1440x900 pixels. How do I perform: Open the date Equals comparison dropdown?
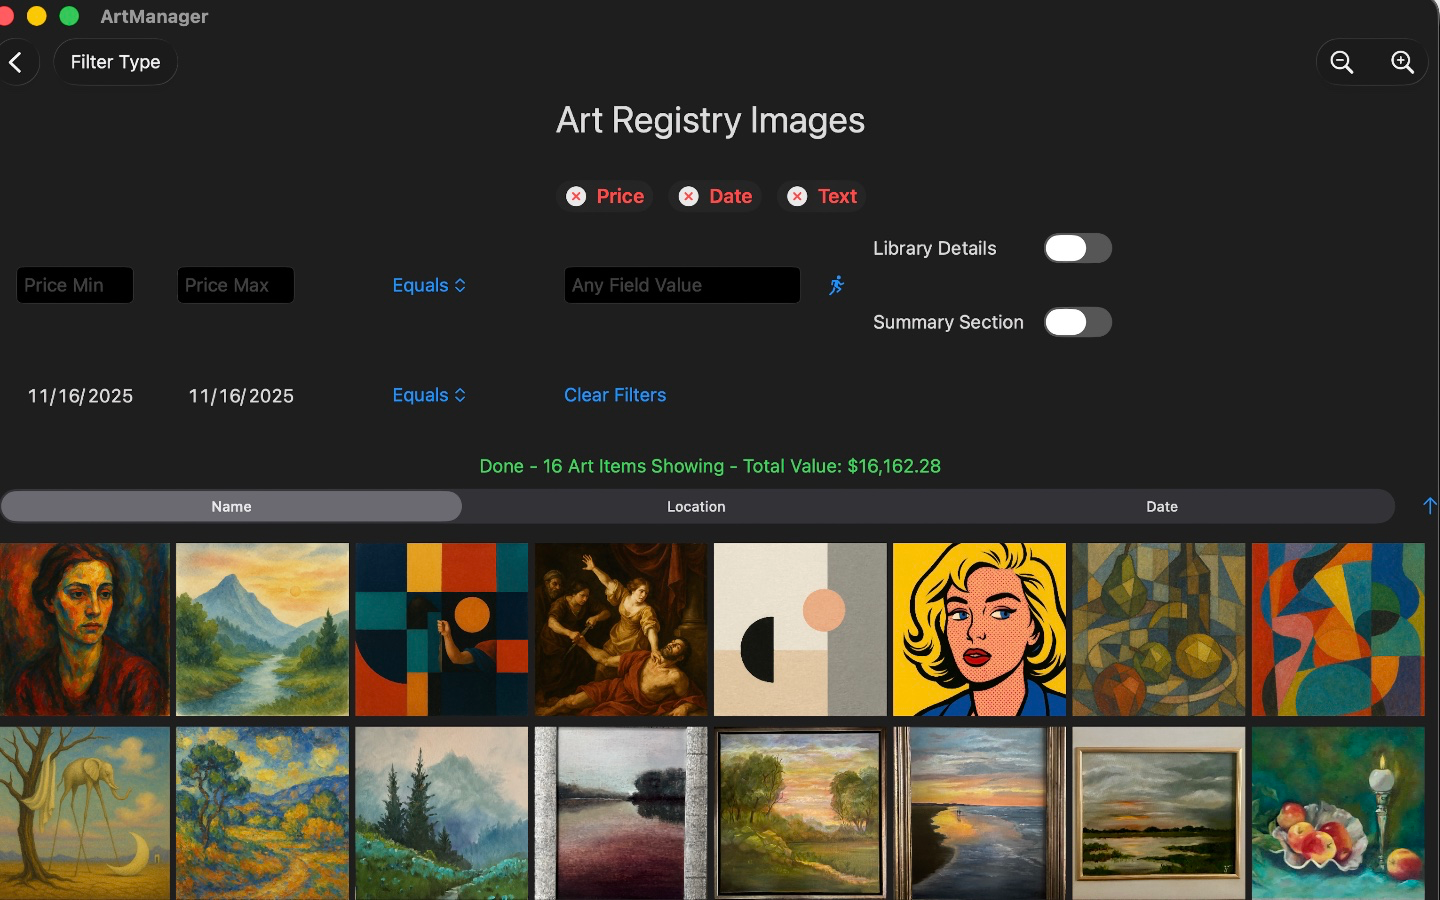coord(429,395)
